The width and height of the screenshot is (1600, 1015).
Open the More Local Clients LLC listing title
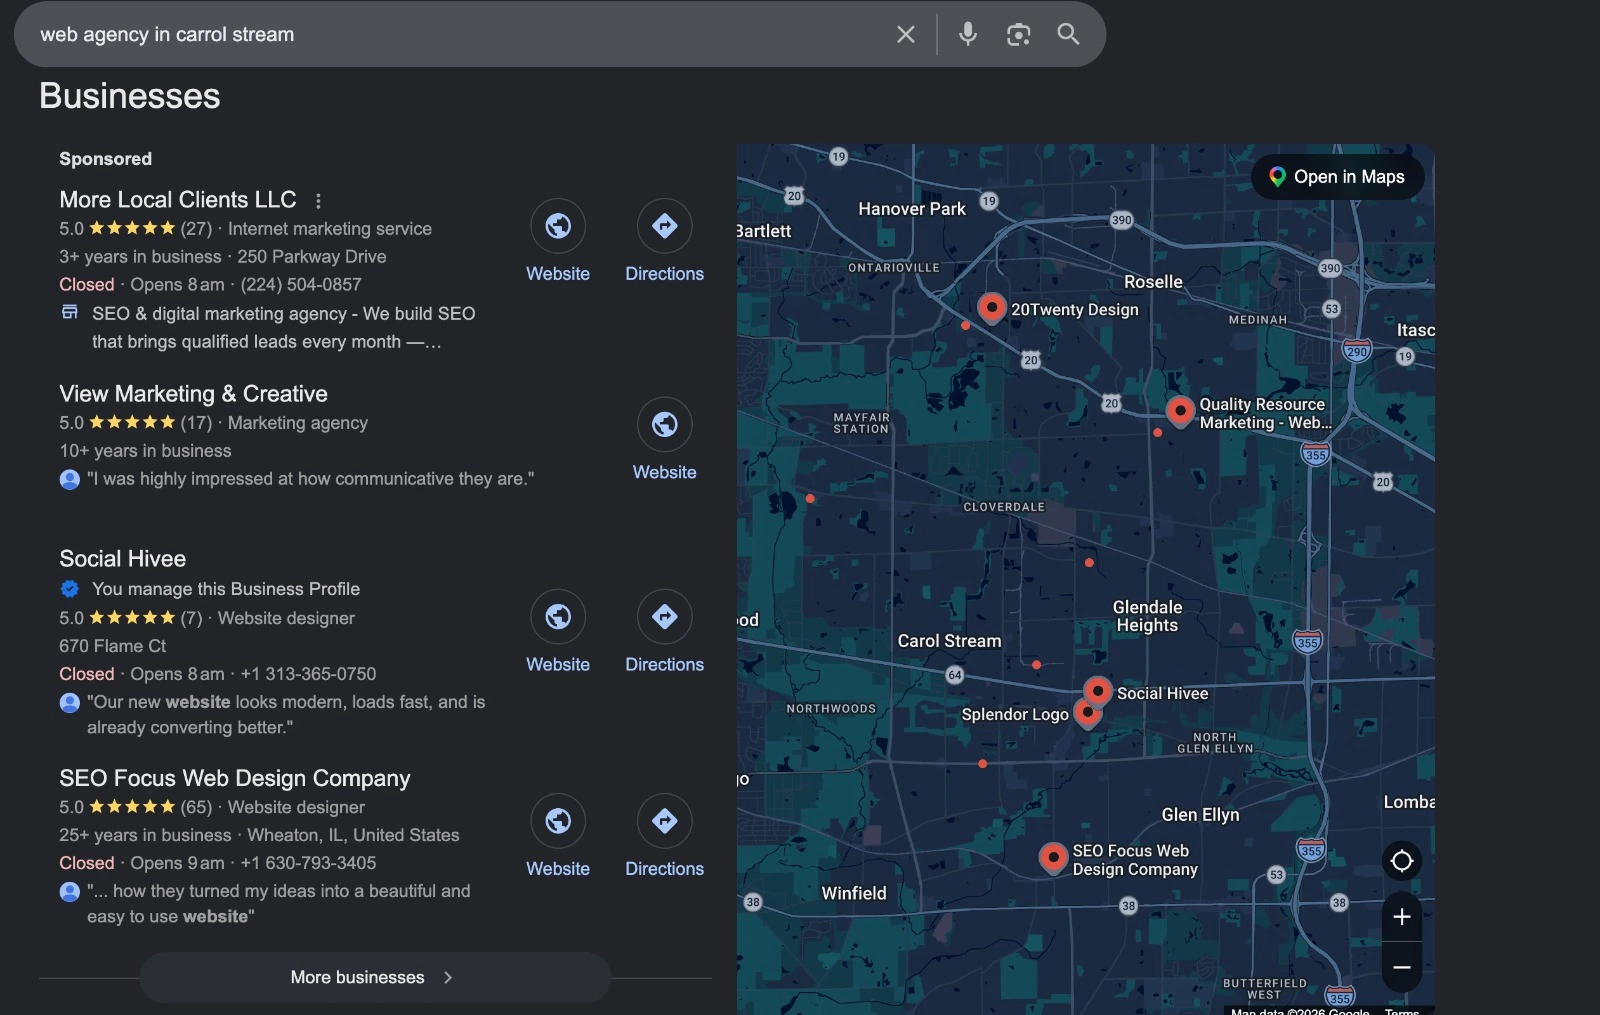point(178,200)
